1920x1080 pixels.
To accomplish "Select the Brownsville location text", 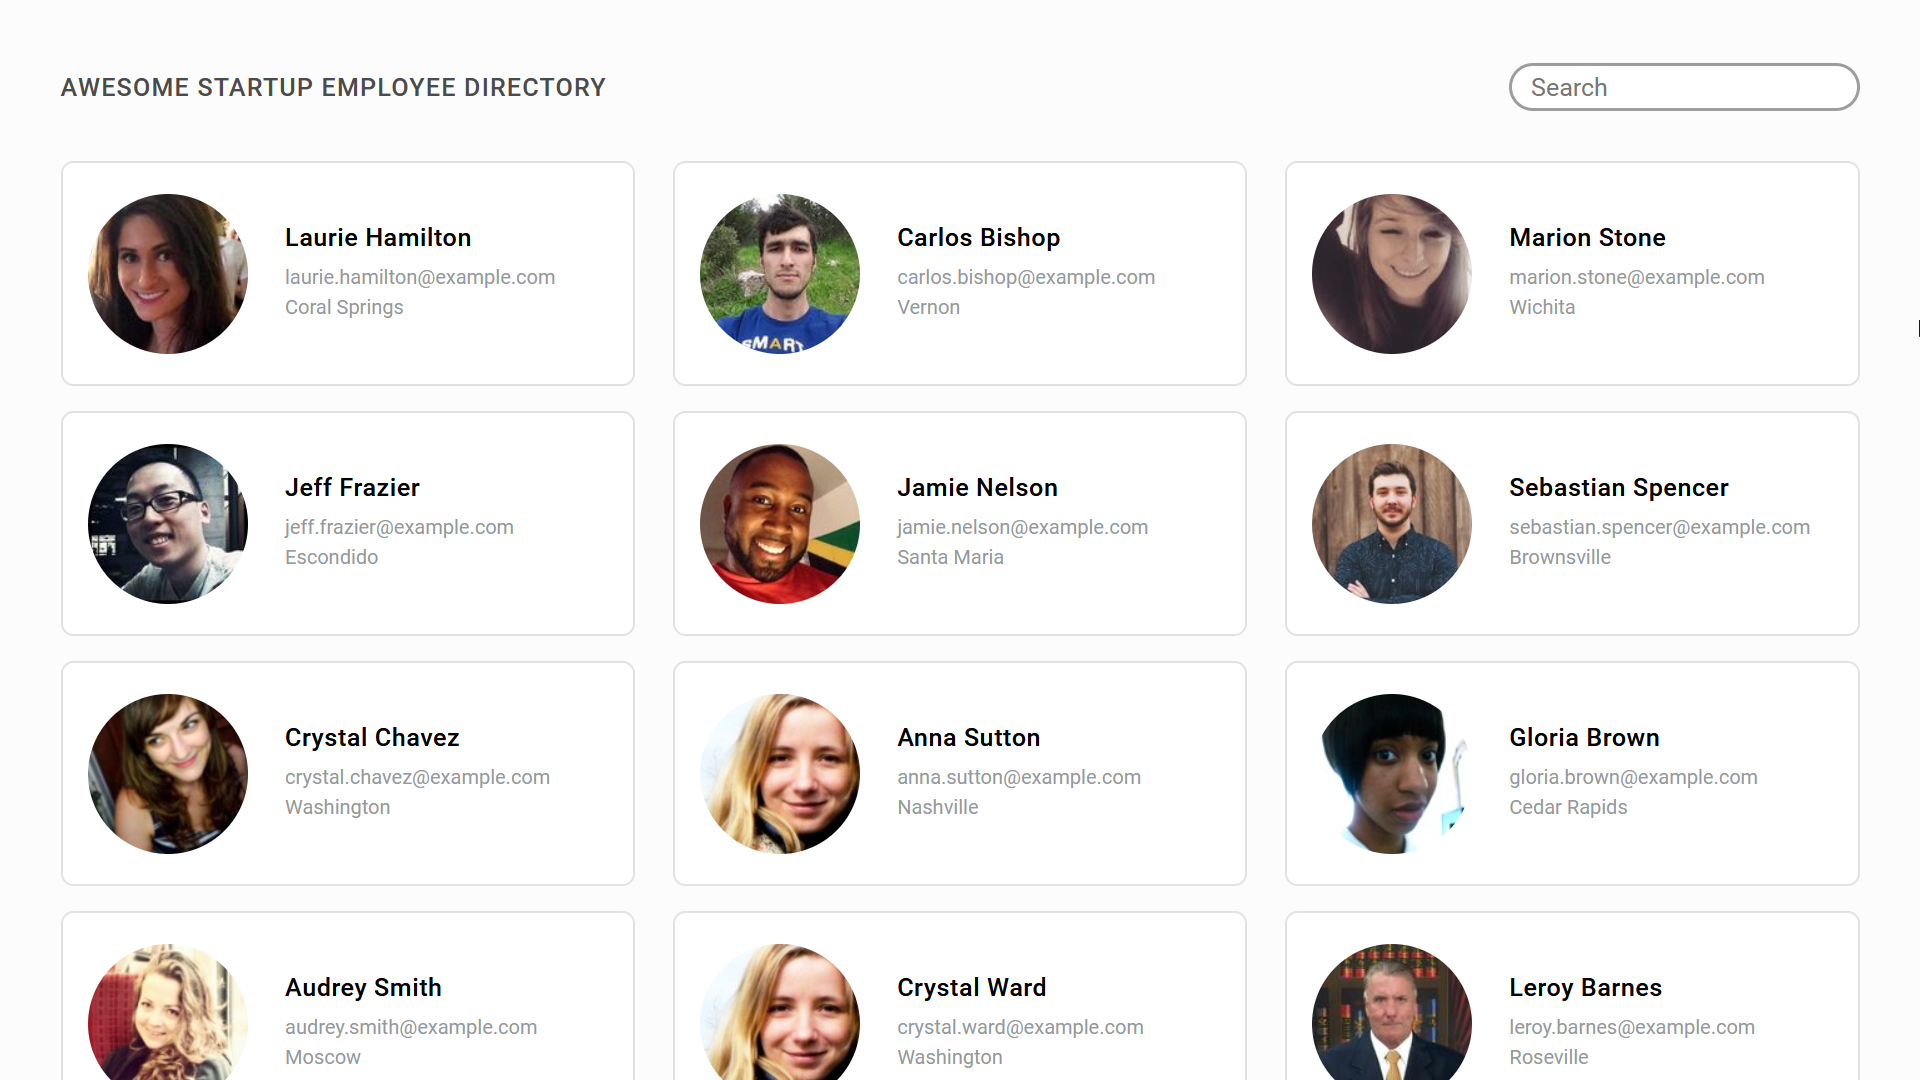I will 1560,557.
